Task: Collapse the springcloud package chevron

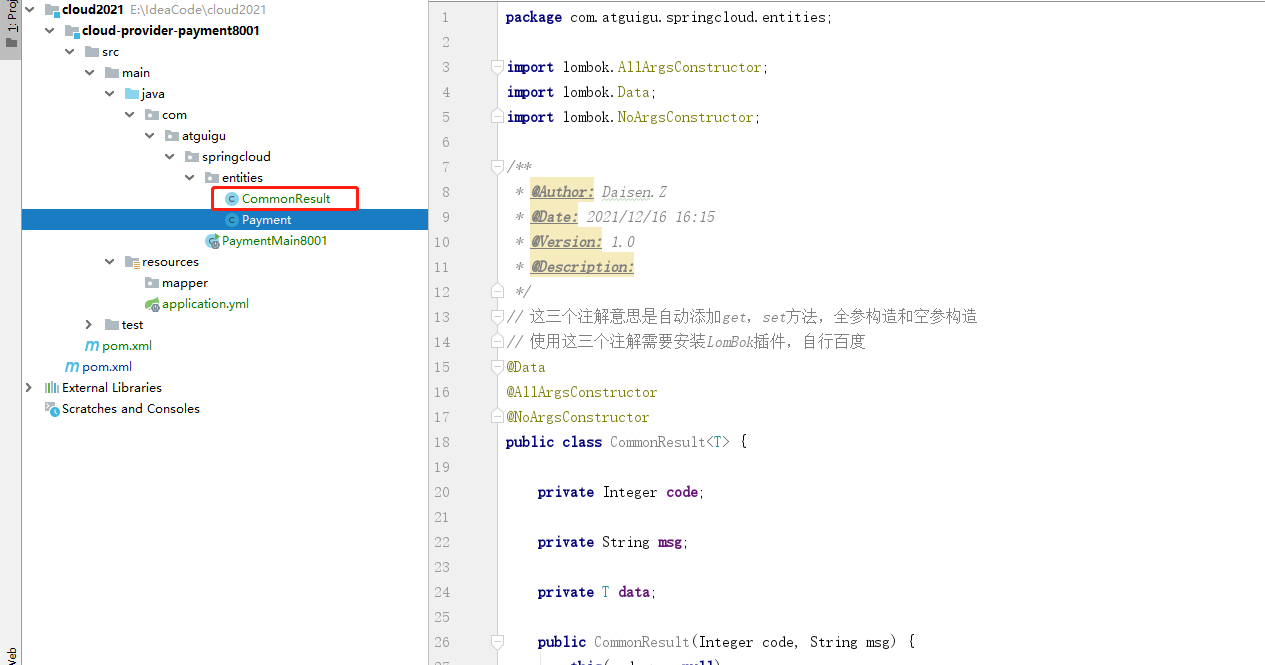Action: click(169, 156)
